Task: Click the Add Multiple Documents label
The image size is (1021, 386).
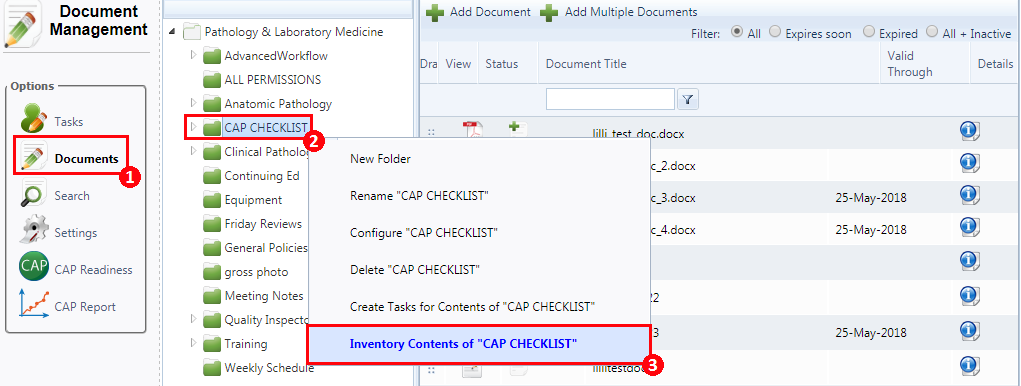Action: 631,12
